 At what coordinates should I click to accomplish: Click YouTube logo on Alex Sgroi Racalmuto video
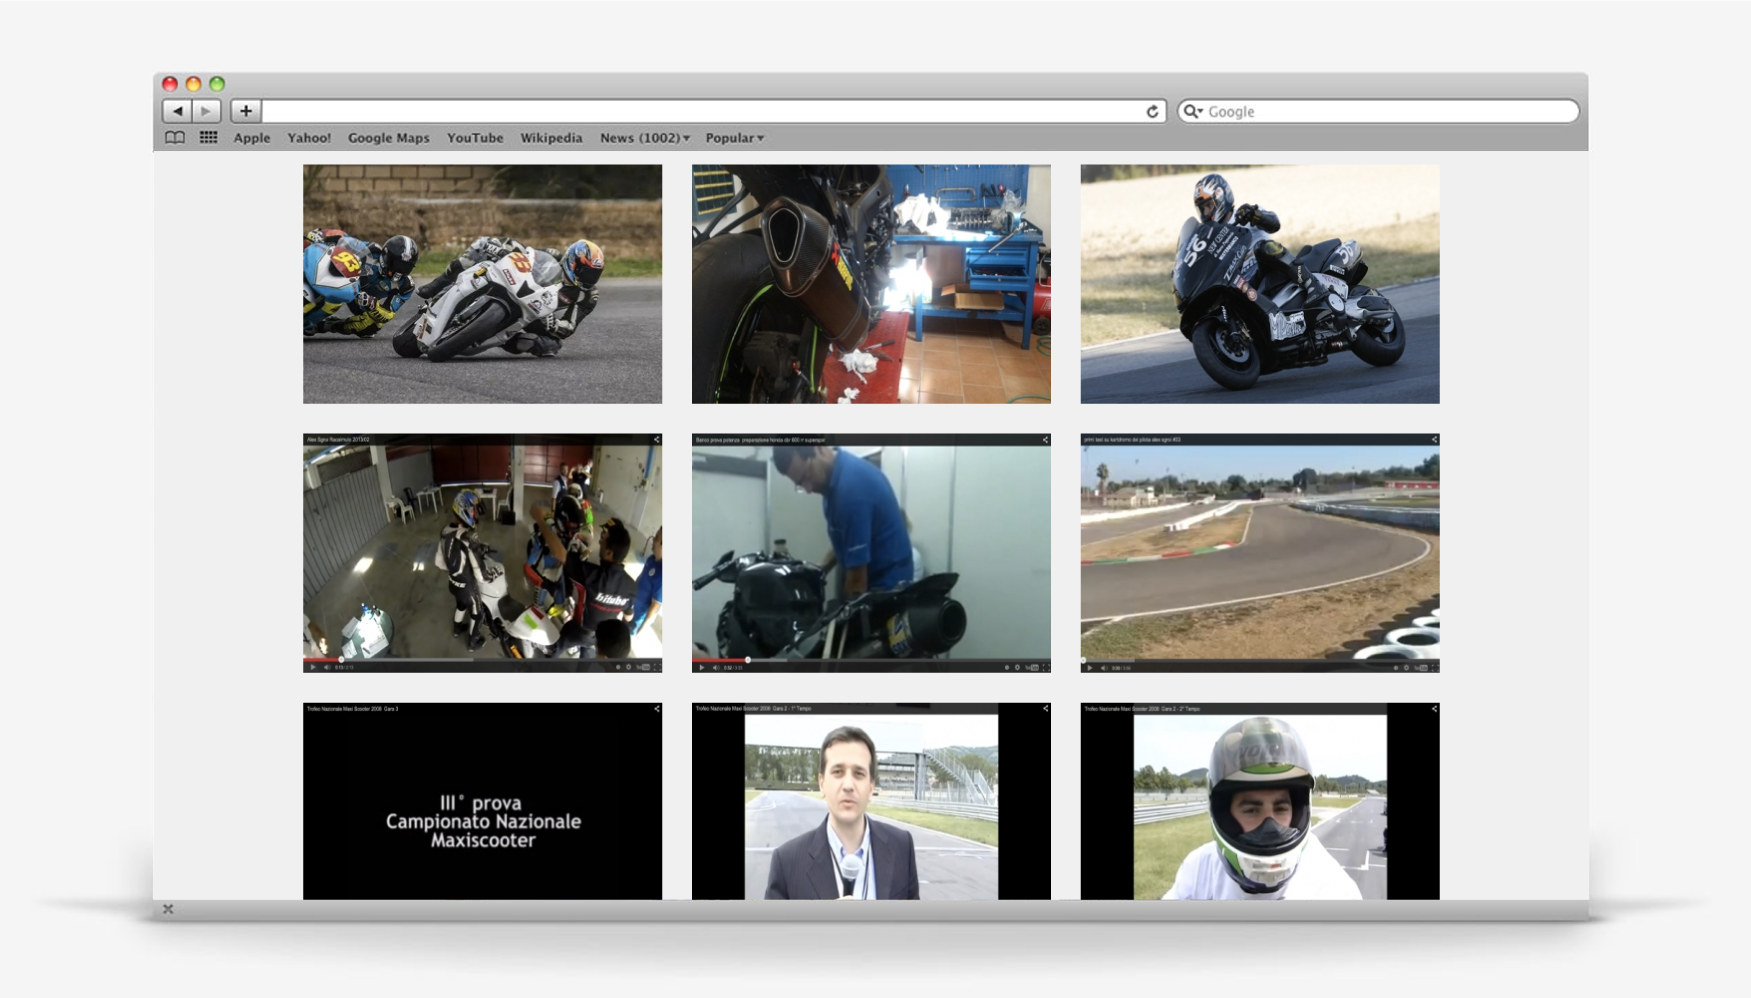click(643, 667)
